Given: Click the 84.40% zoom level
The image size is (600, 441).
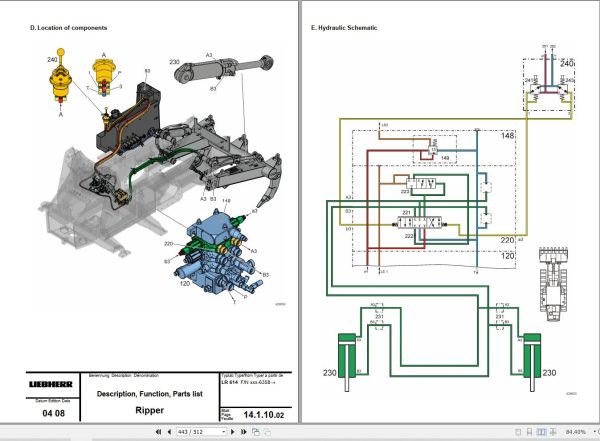Looking at the screenshot, I should tap(576, 432).
